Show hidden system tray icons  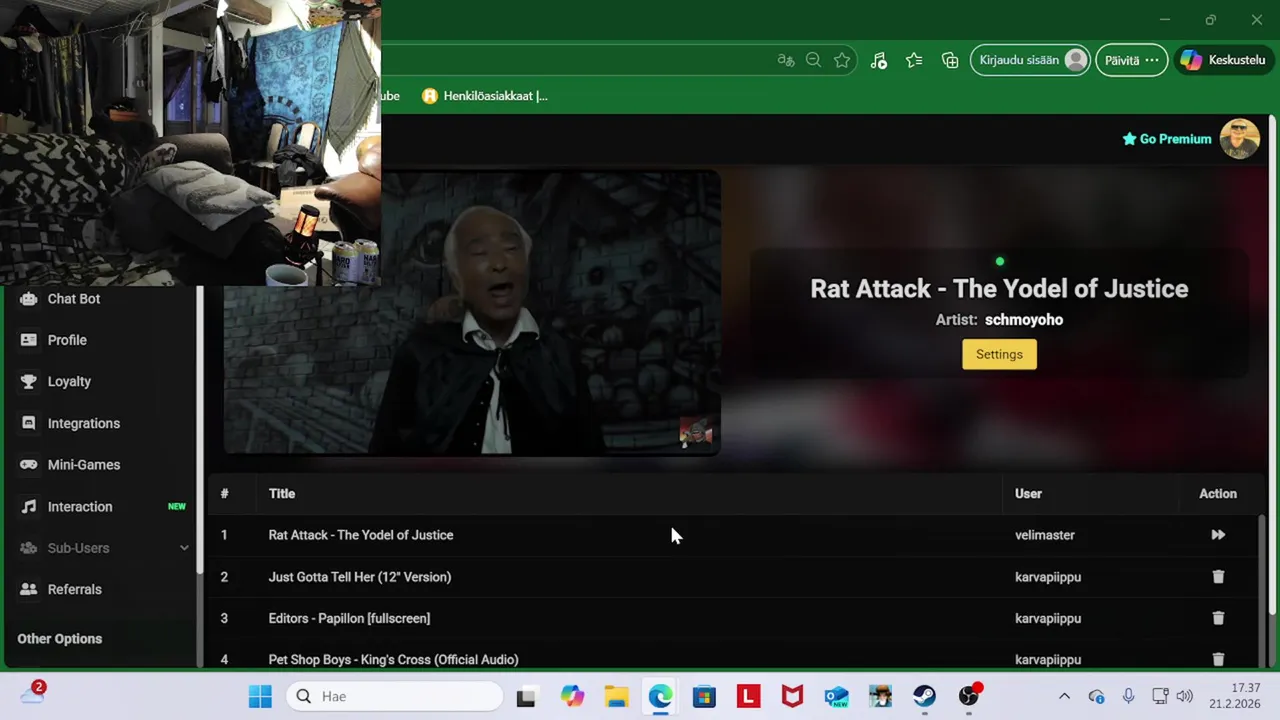pos(1064,696)
